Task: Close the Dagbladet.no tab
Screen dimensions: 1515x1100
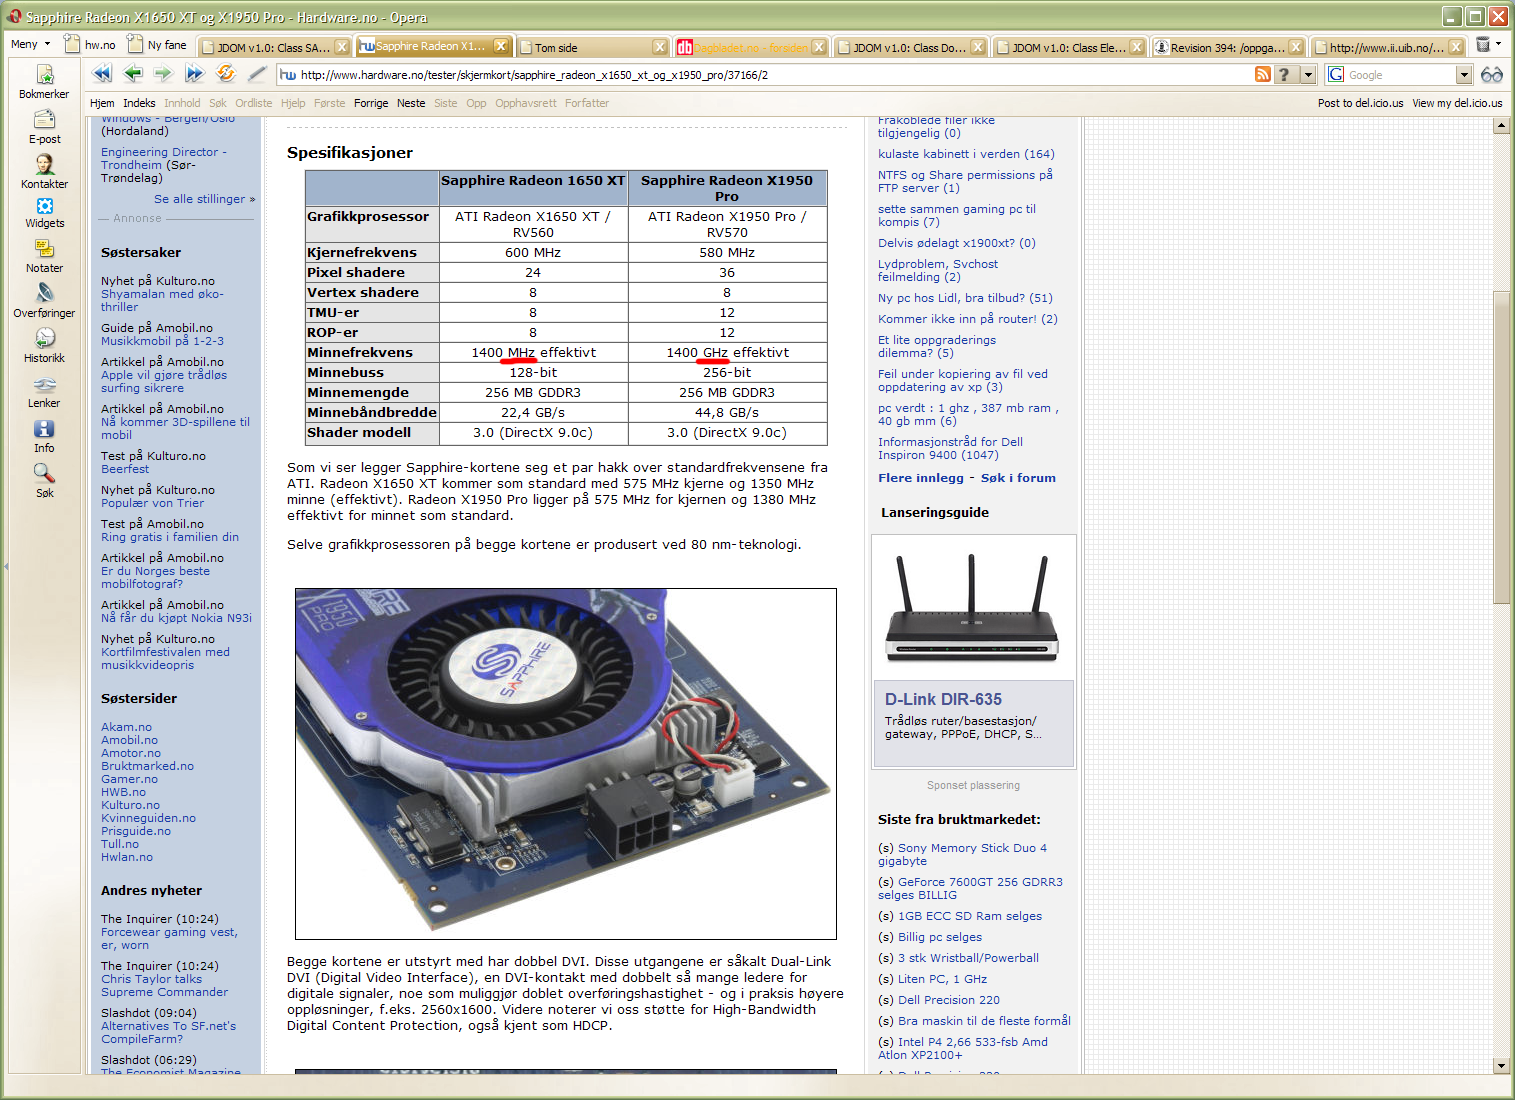Action: pyautogui.click(x=819, y=47)
